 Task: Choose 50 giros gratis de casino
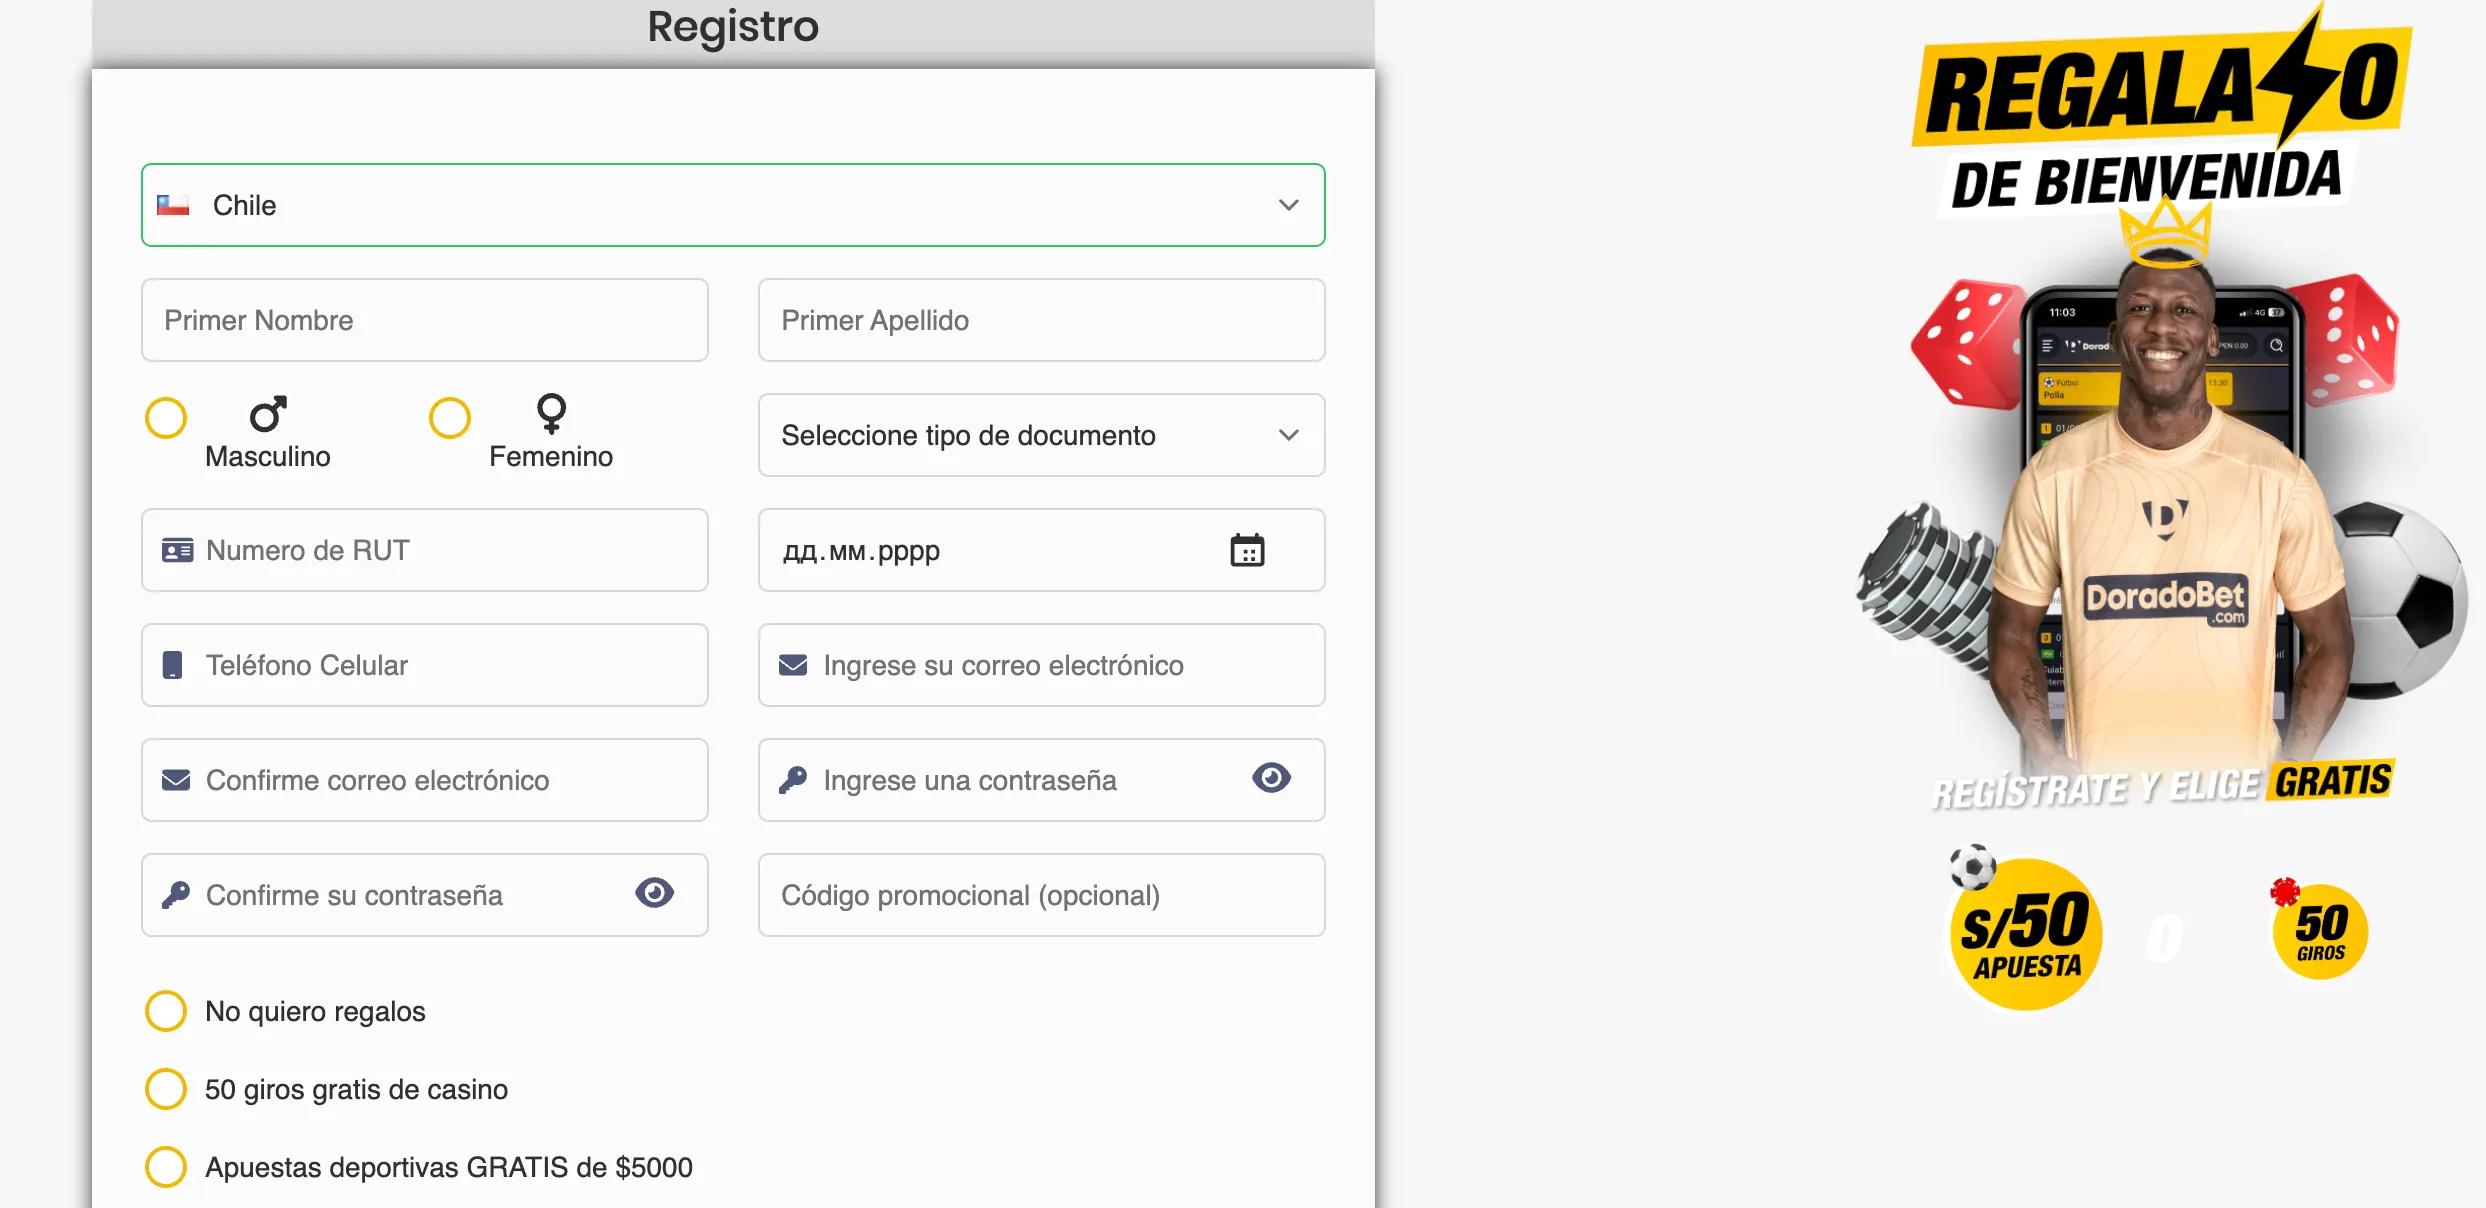click(166, 1089)
